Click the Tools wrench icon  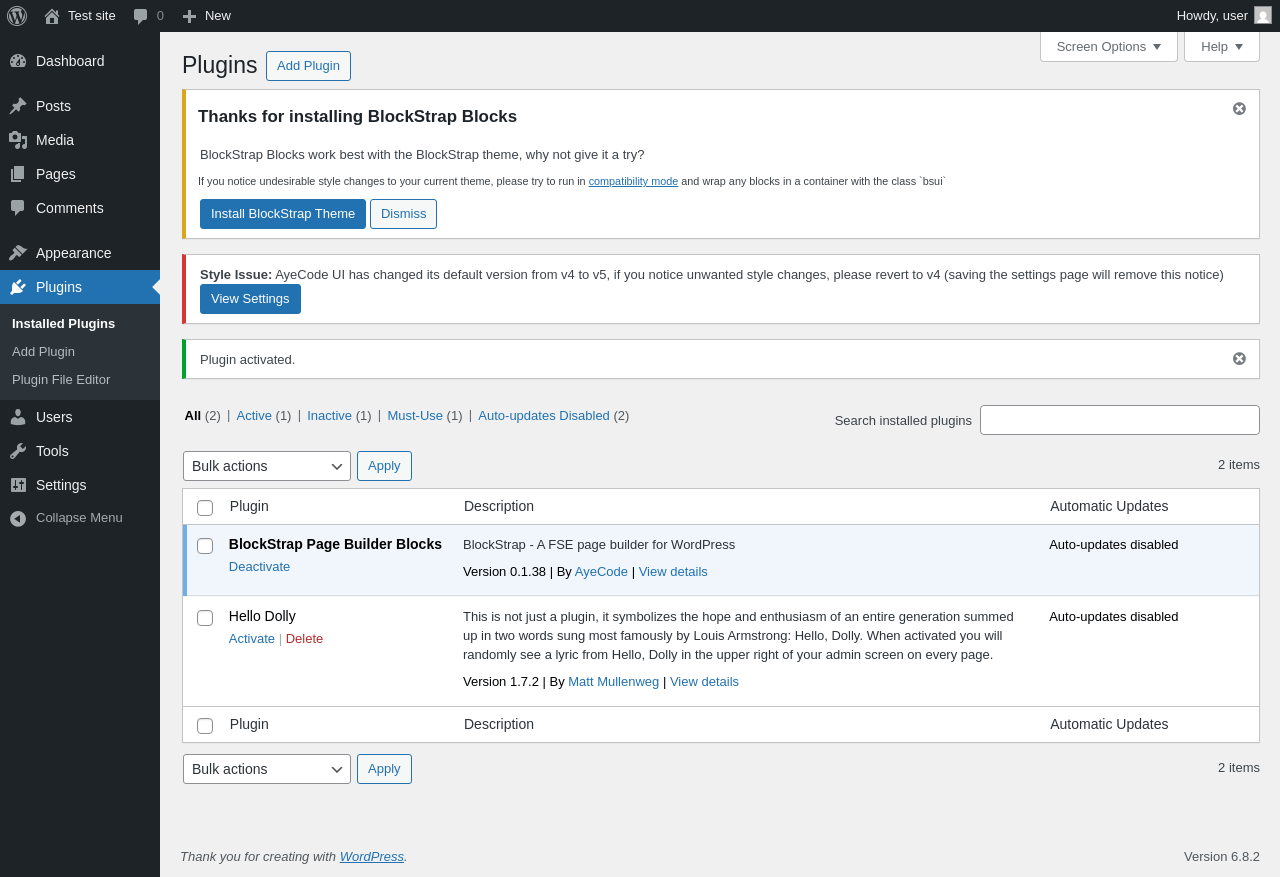pyautogui.click(x=18, y=451)
